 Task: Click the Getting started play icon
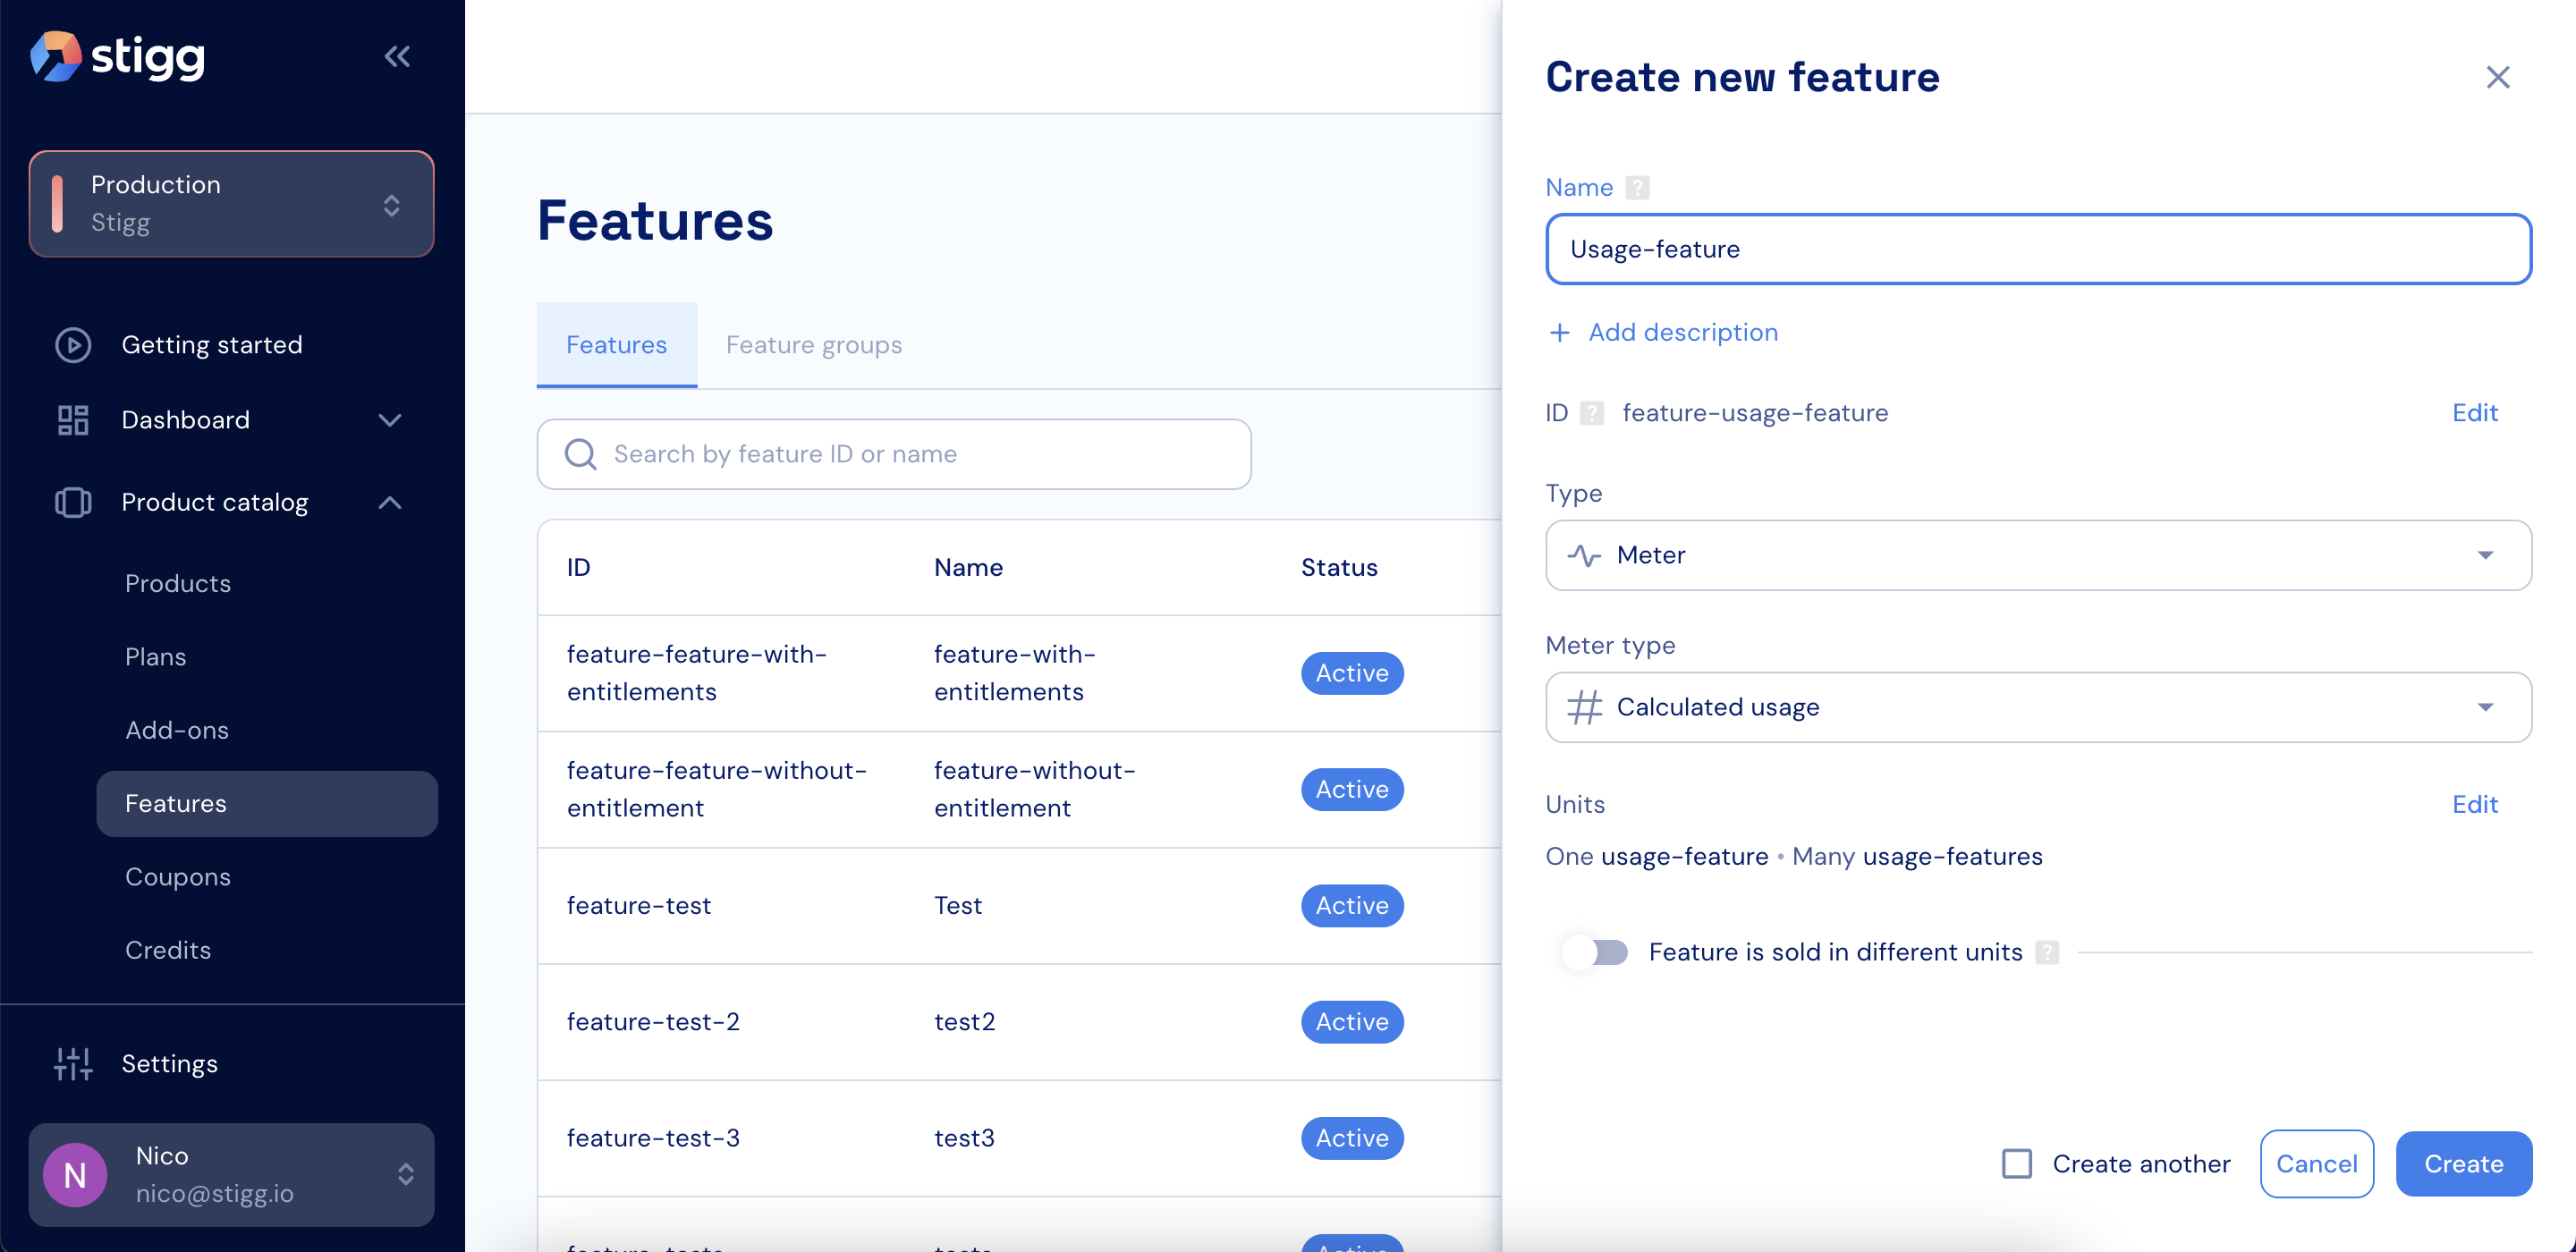[x=73, y=345]
